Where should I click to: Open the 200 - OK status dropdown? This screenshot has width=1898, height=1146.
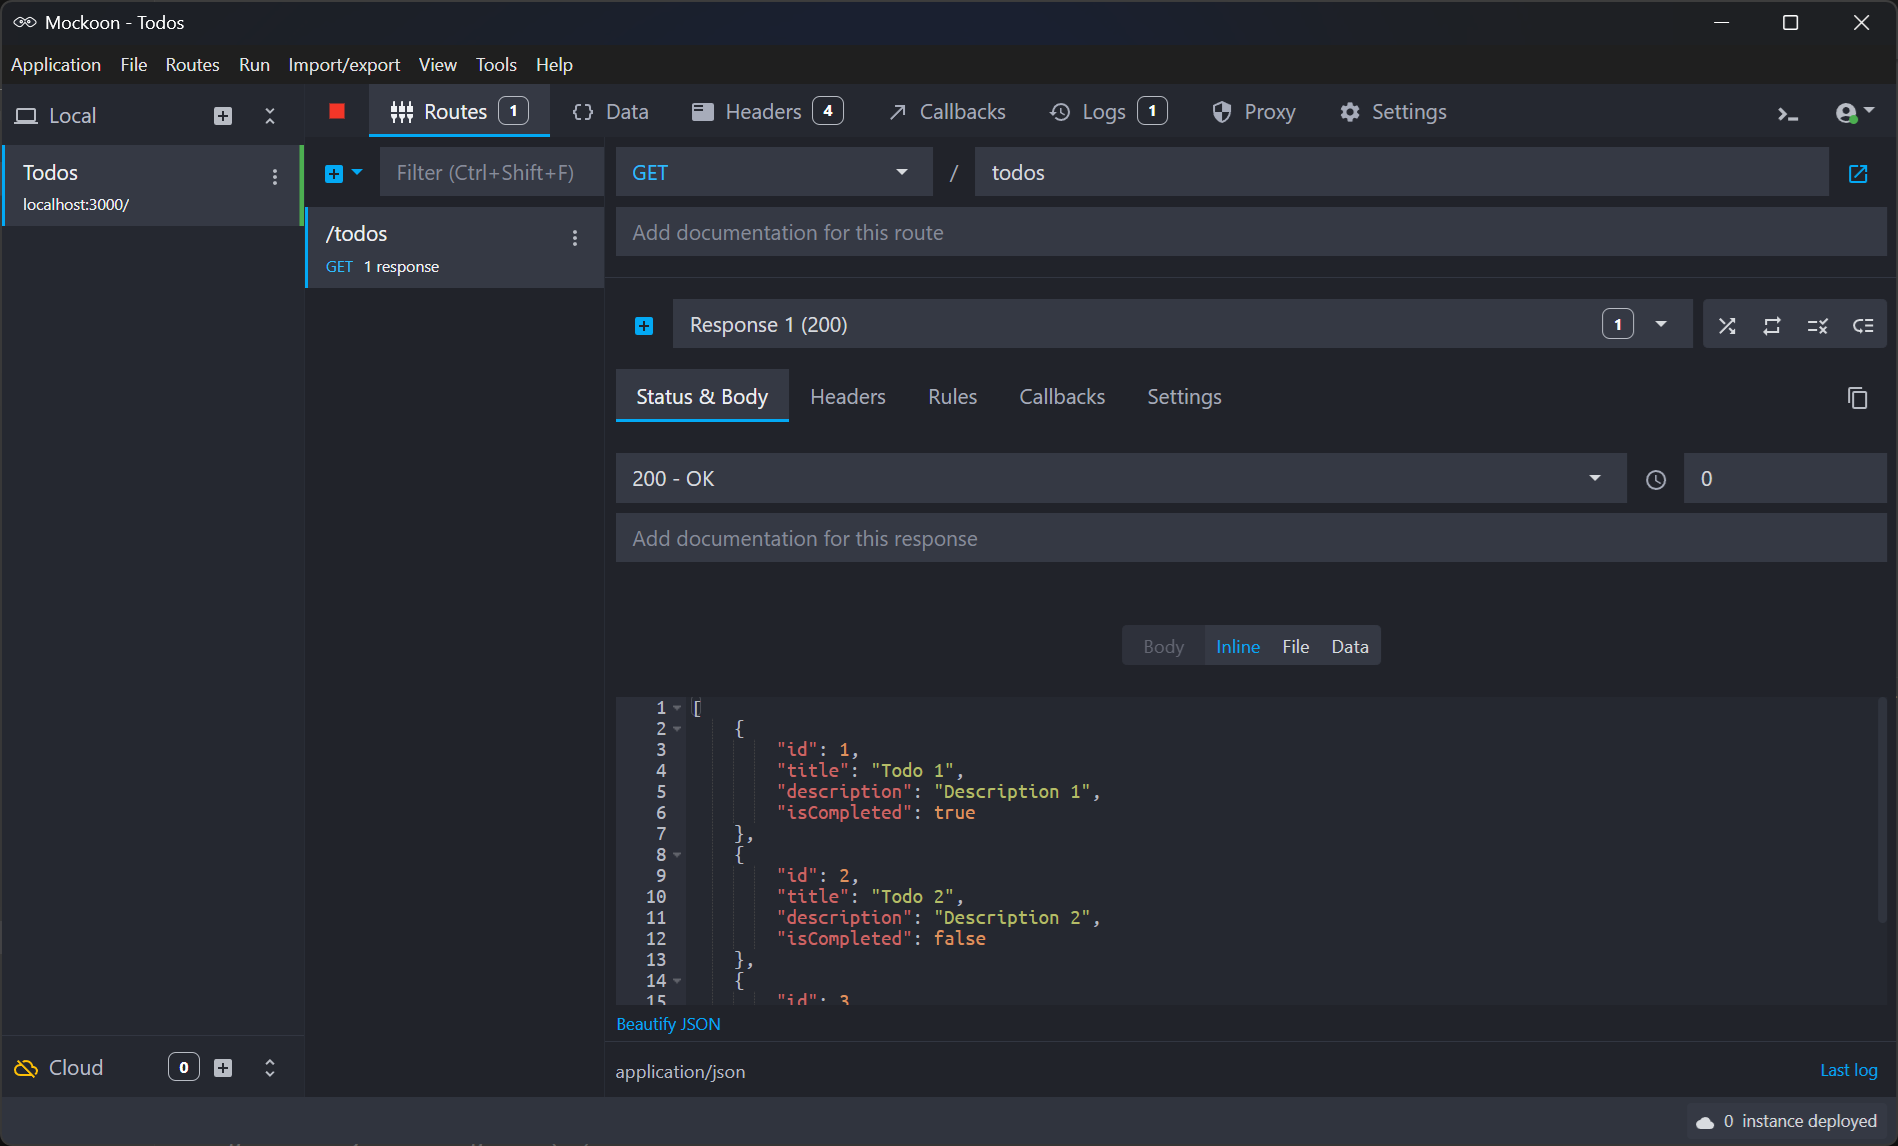(x=1121, y=478)
